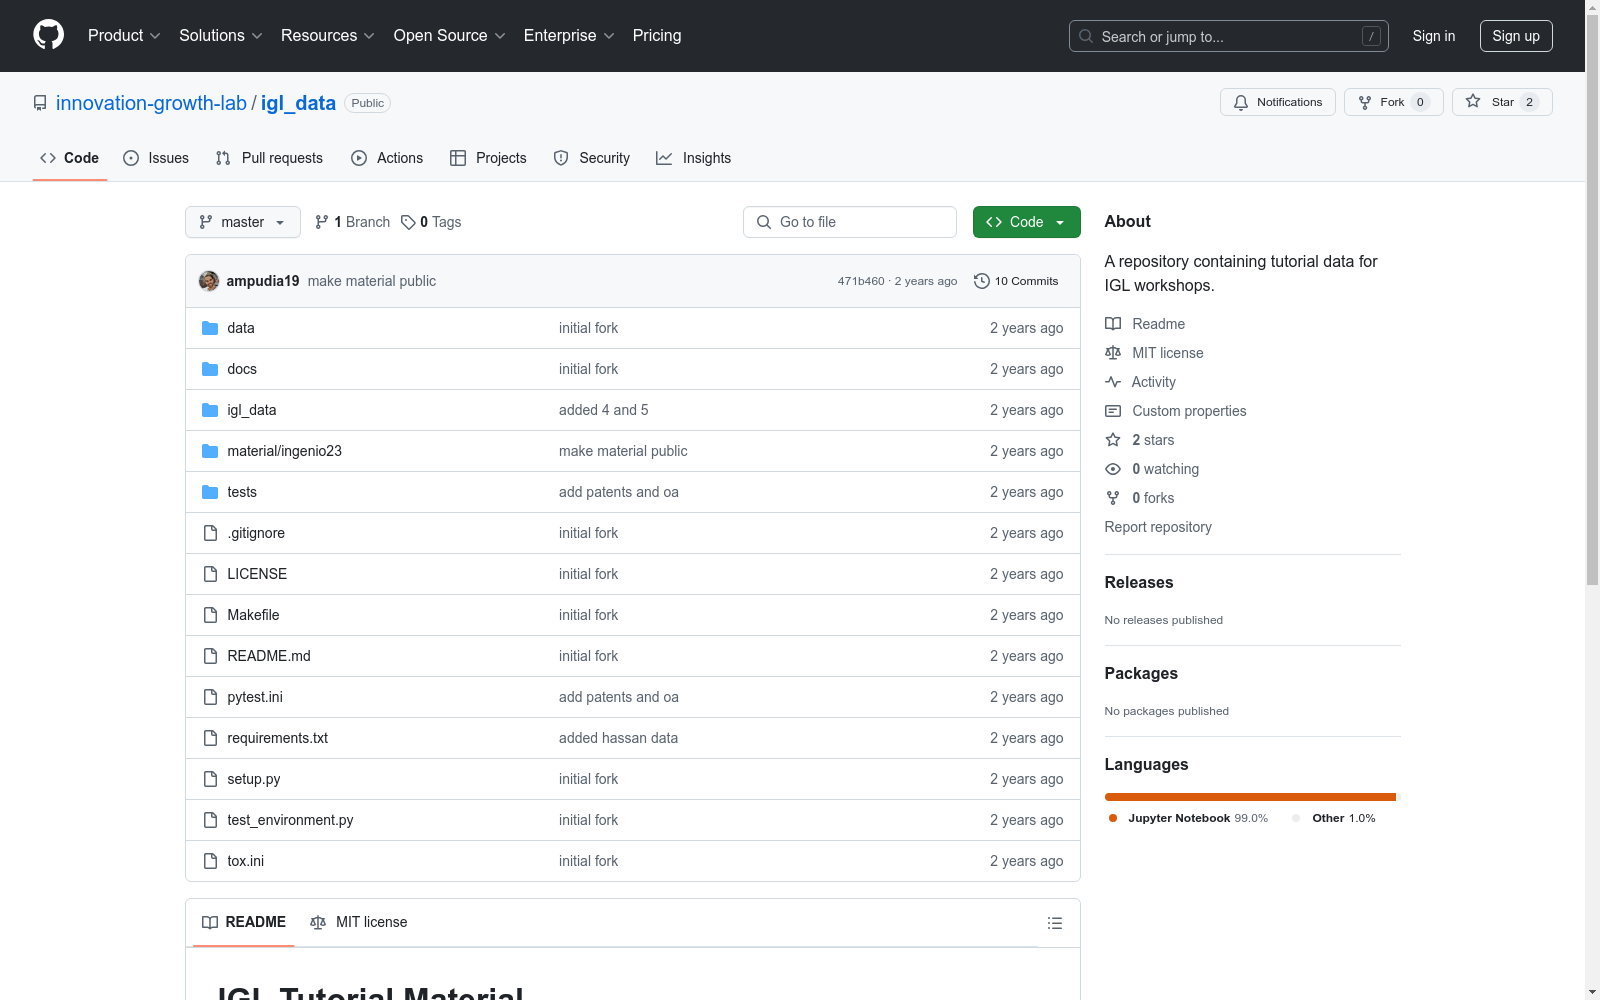Screen dimensions: 1600x1000
Task: Click the docs folder icon
Action: coord(210,369)
